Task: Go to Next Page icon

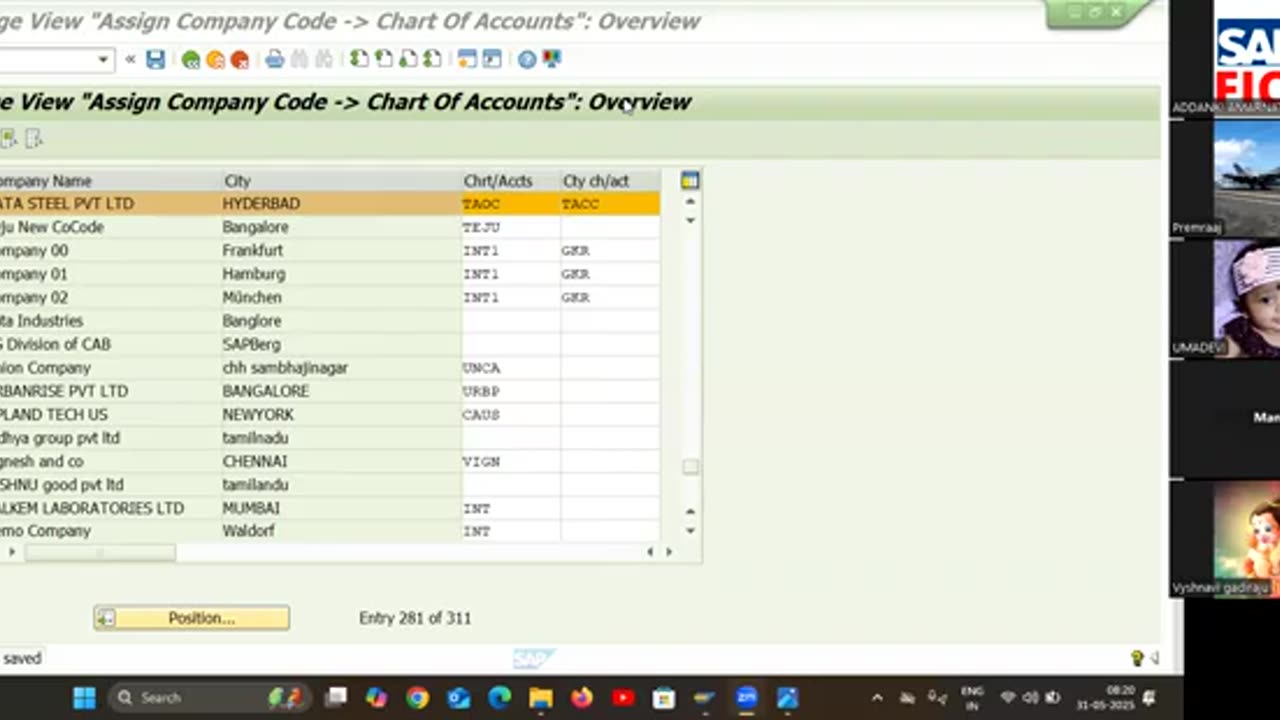Action: point(407,60)
